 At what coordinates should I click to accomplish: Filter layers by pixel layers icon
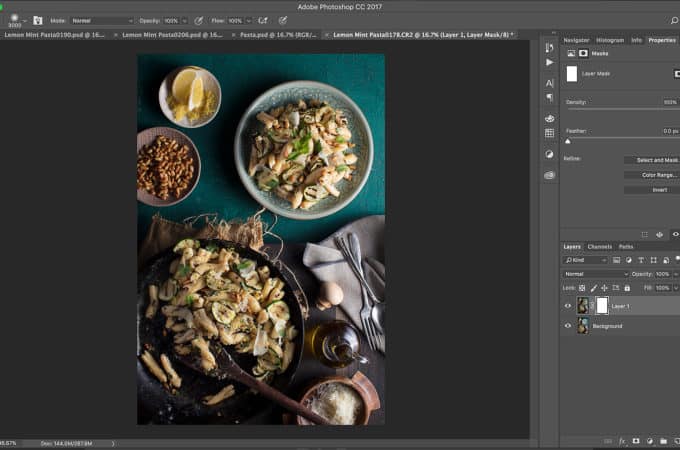(x=616, y=260)
